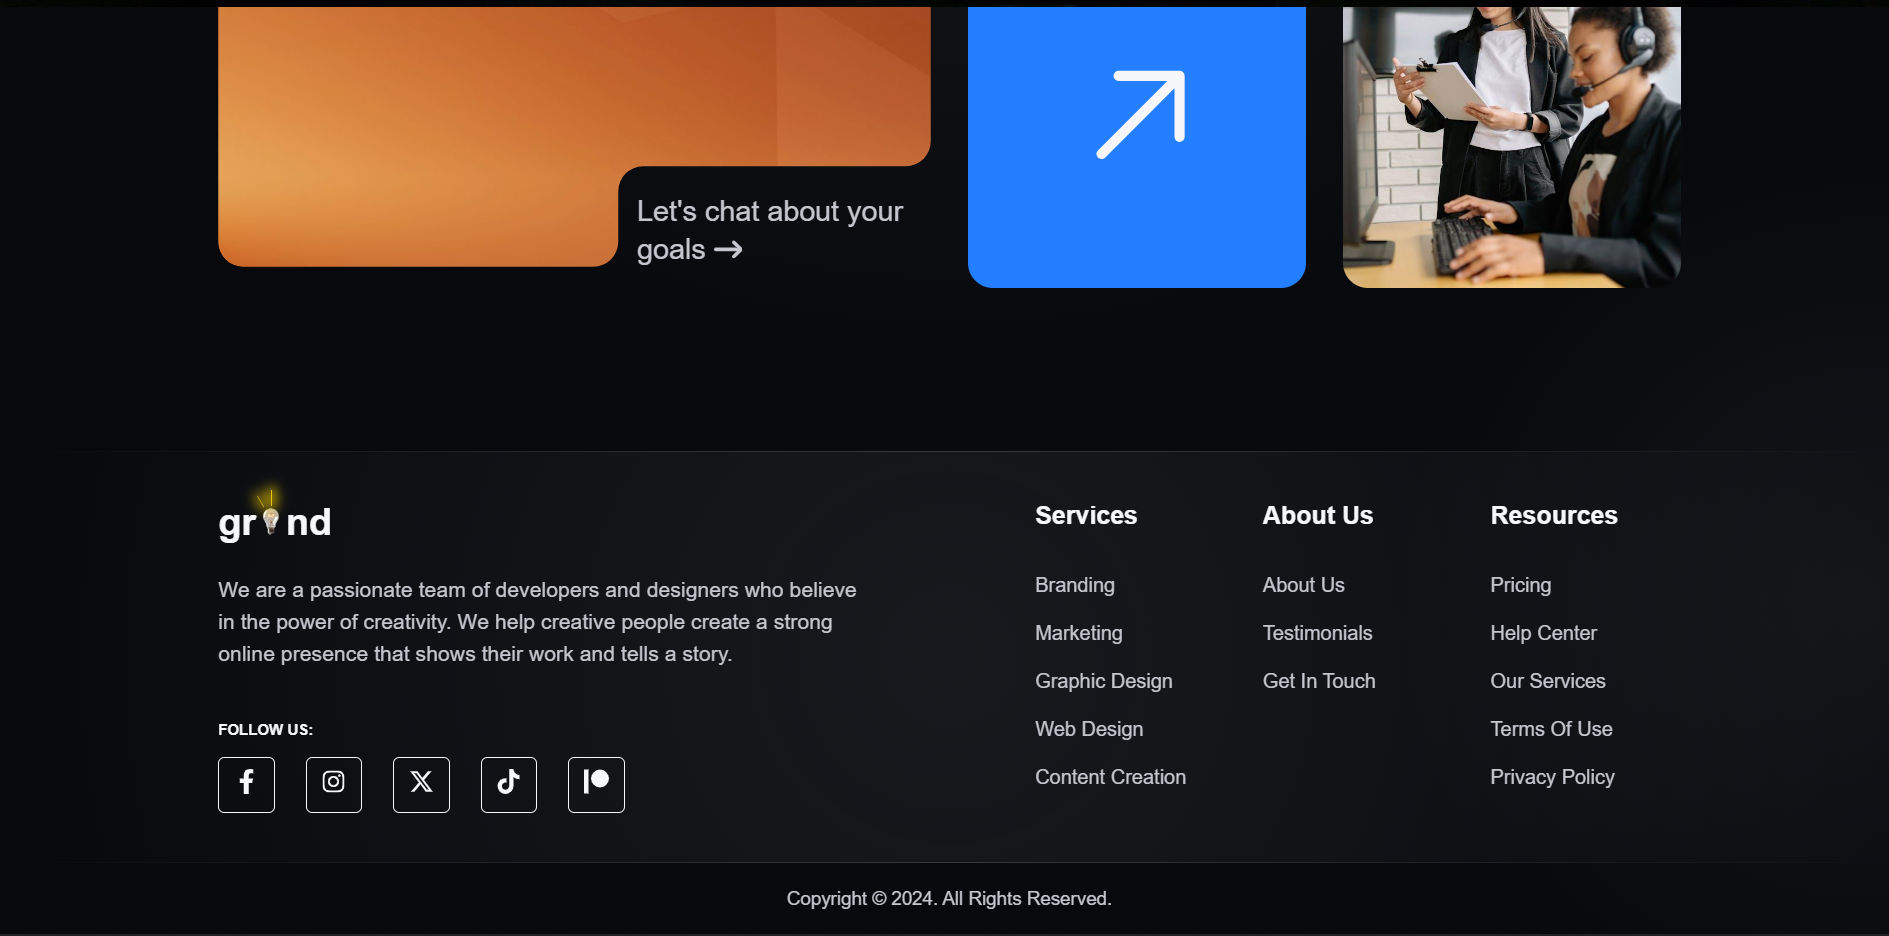Click "Let's chat about your goals" link
This screenshot has width=1889, height=936.
tap(768, 230)
